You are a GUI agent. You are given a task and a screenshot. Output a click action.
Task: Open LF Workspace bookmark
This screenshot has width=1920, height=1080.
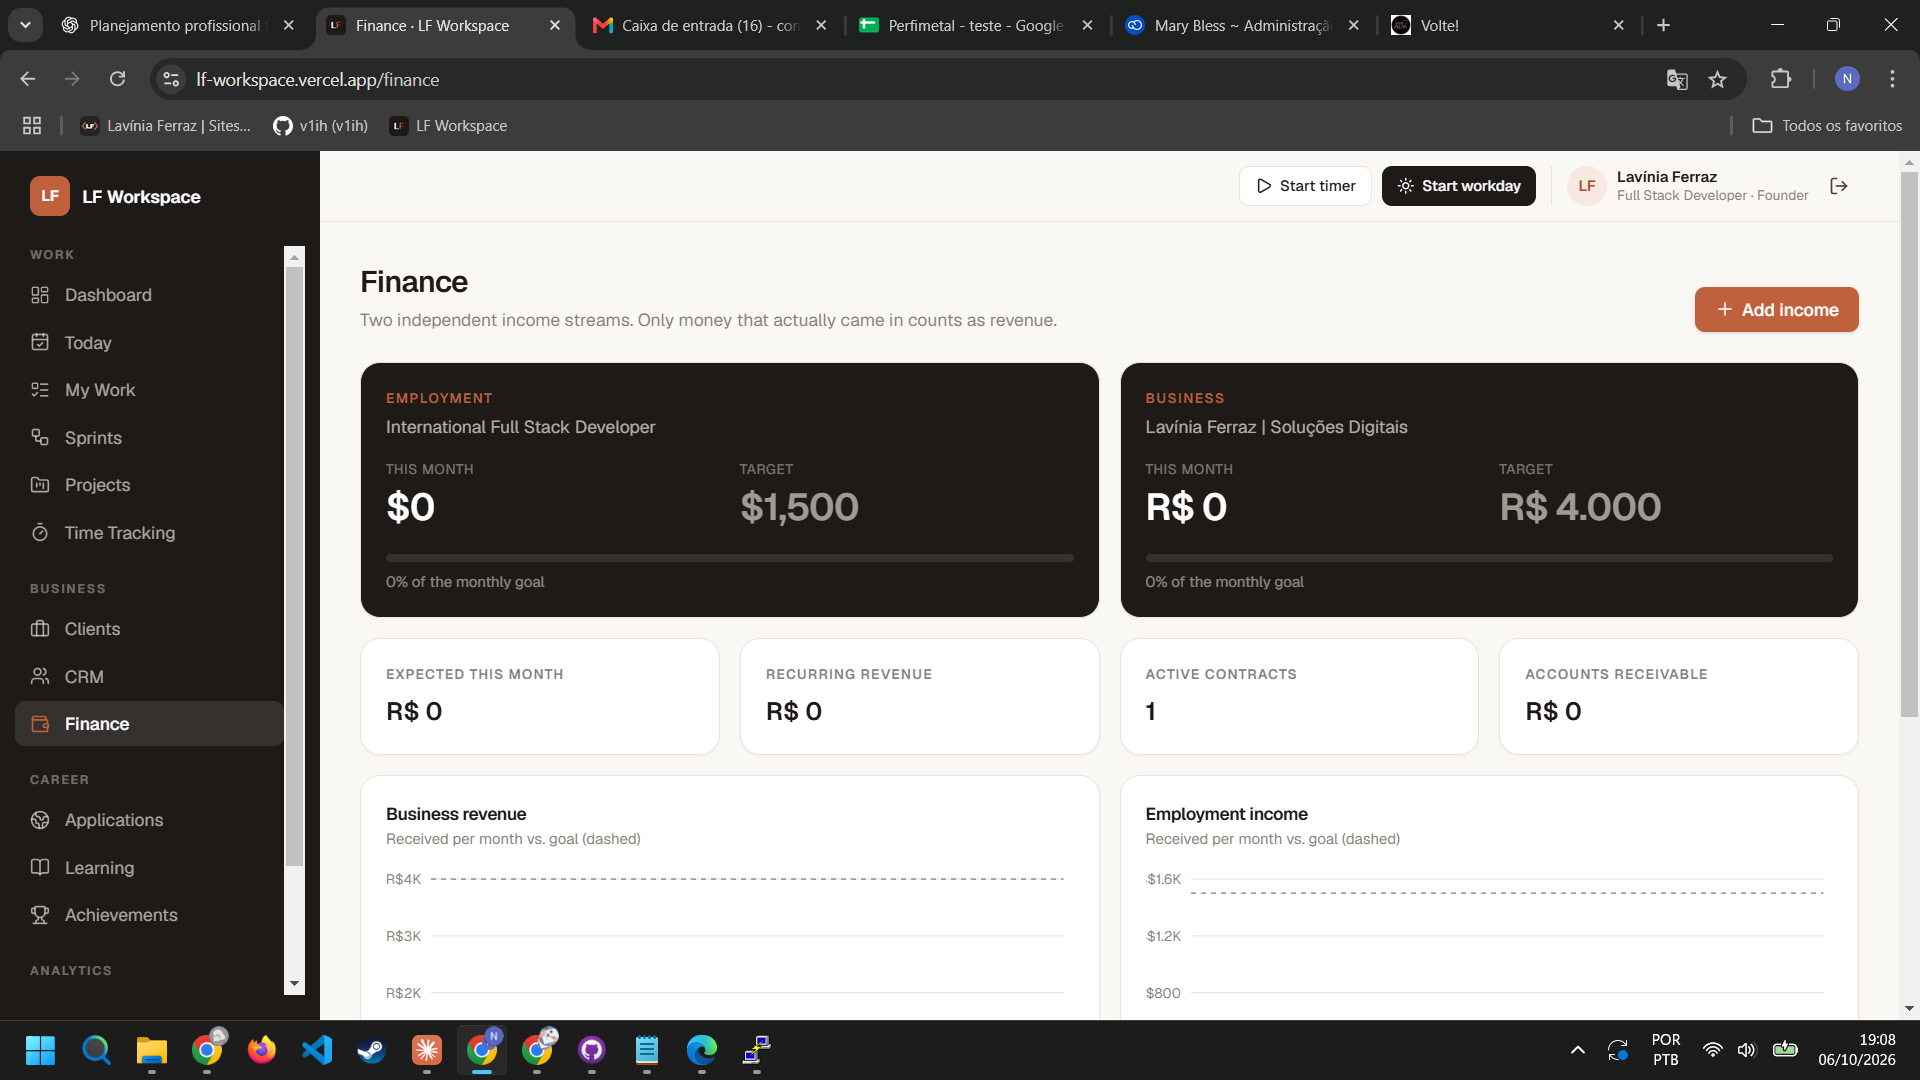(448, 126)
